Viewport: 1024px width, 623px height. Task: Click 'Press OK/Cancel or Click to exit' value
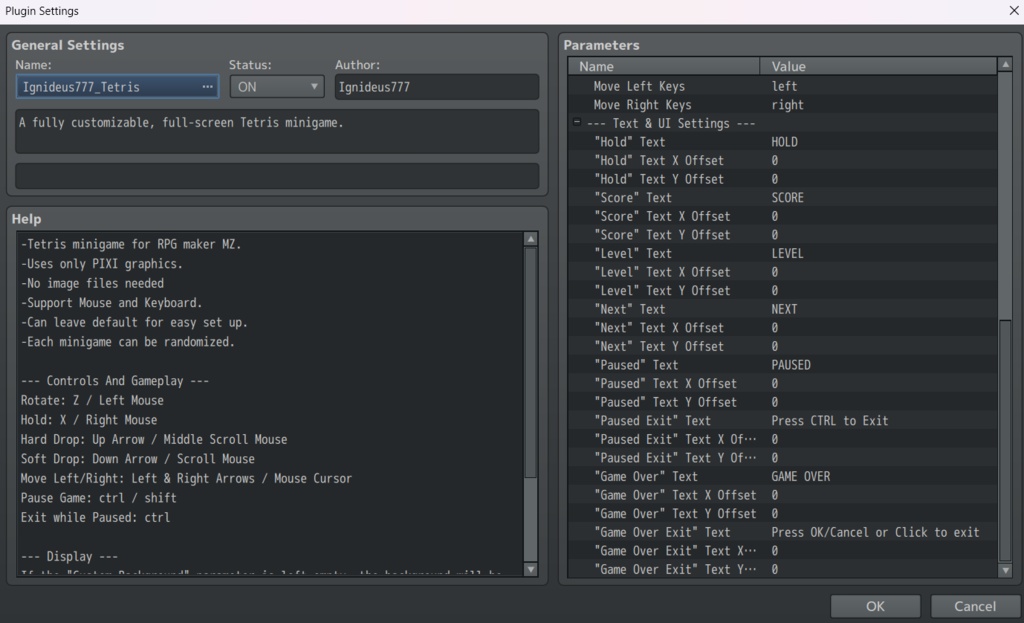(875, 532)
